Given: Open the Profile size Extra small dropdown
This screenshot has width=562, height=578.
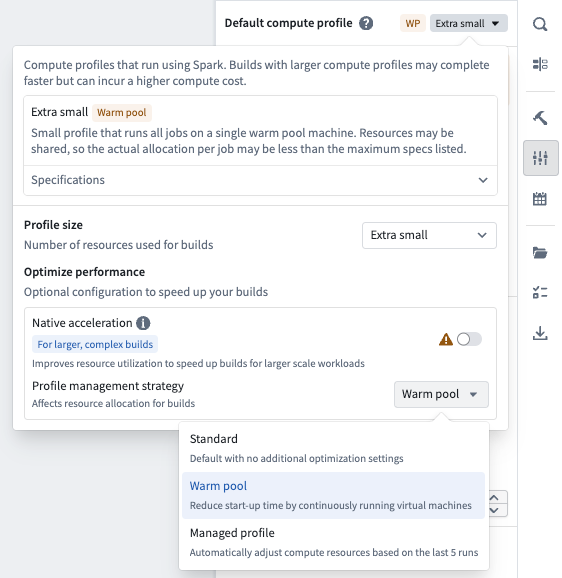Looking at the screenshot, I should (429, 235).
